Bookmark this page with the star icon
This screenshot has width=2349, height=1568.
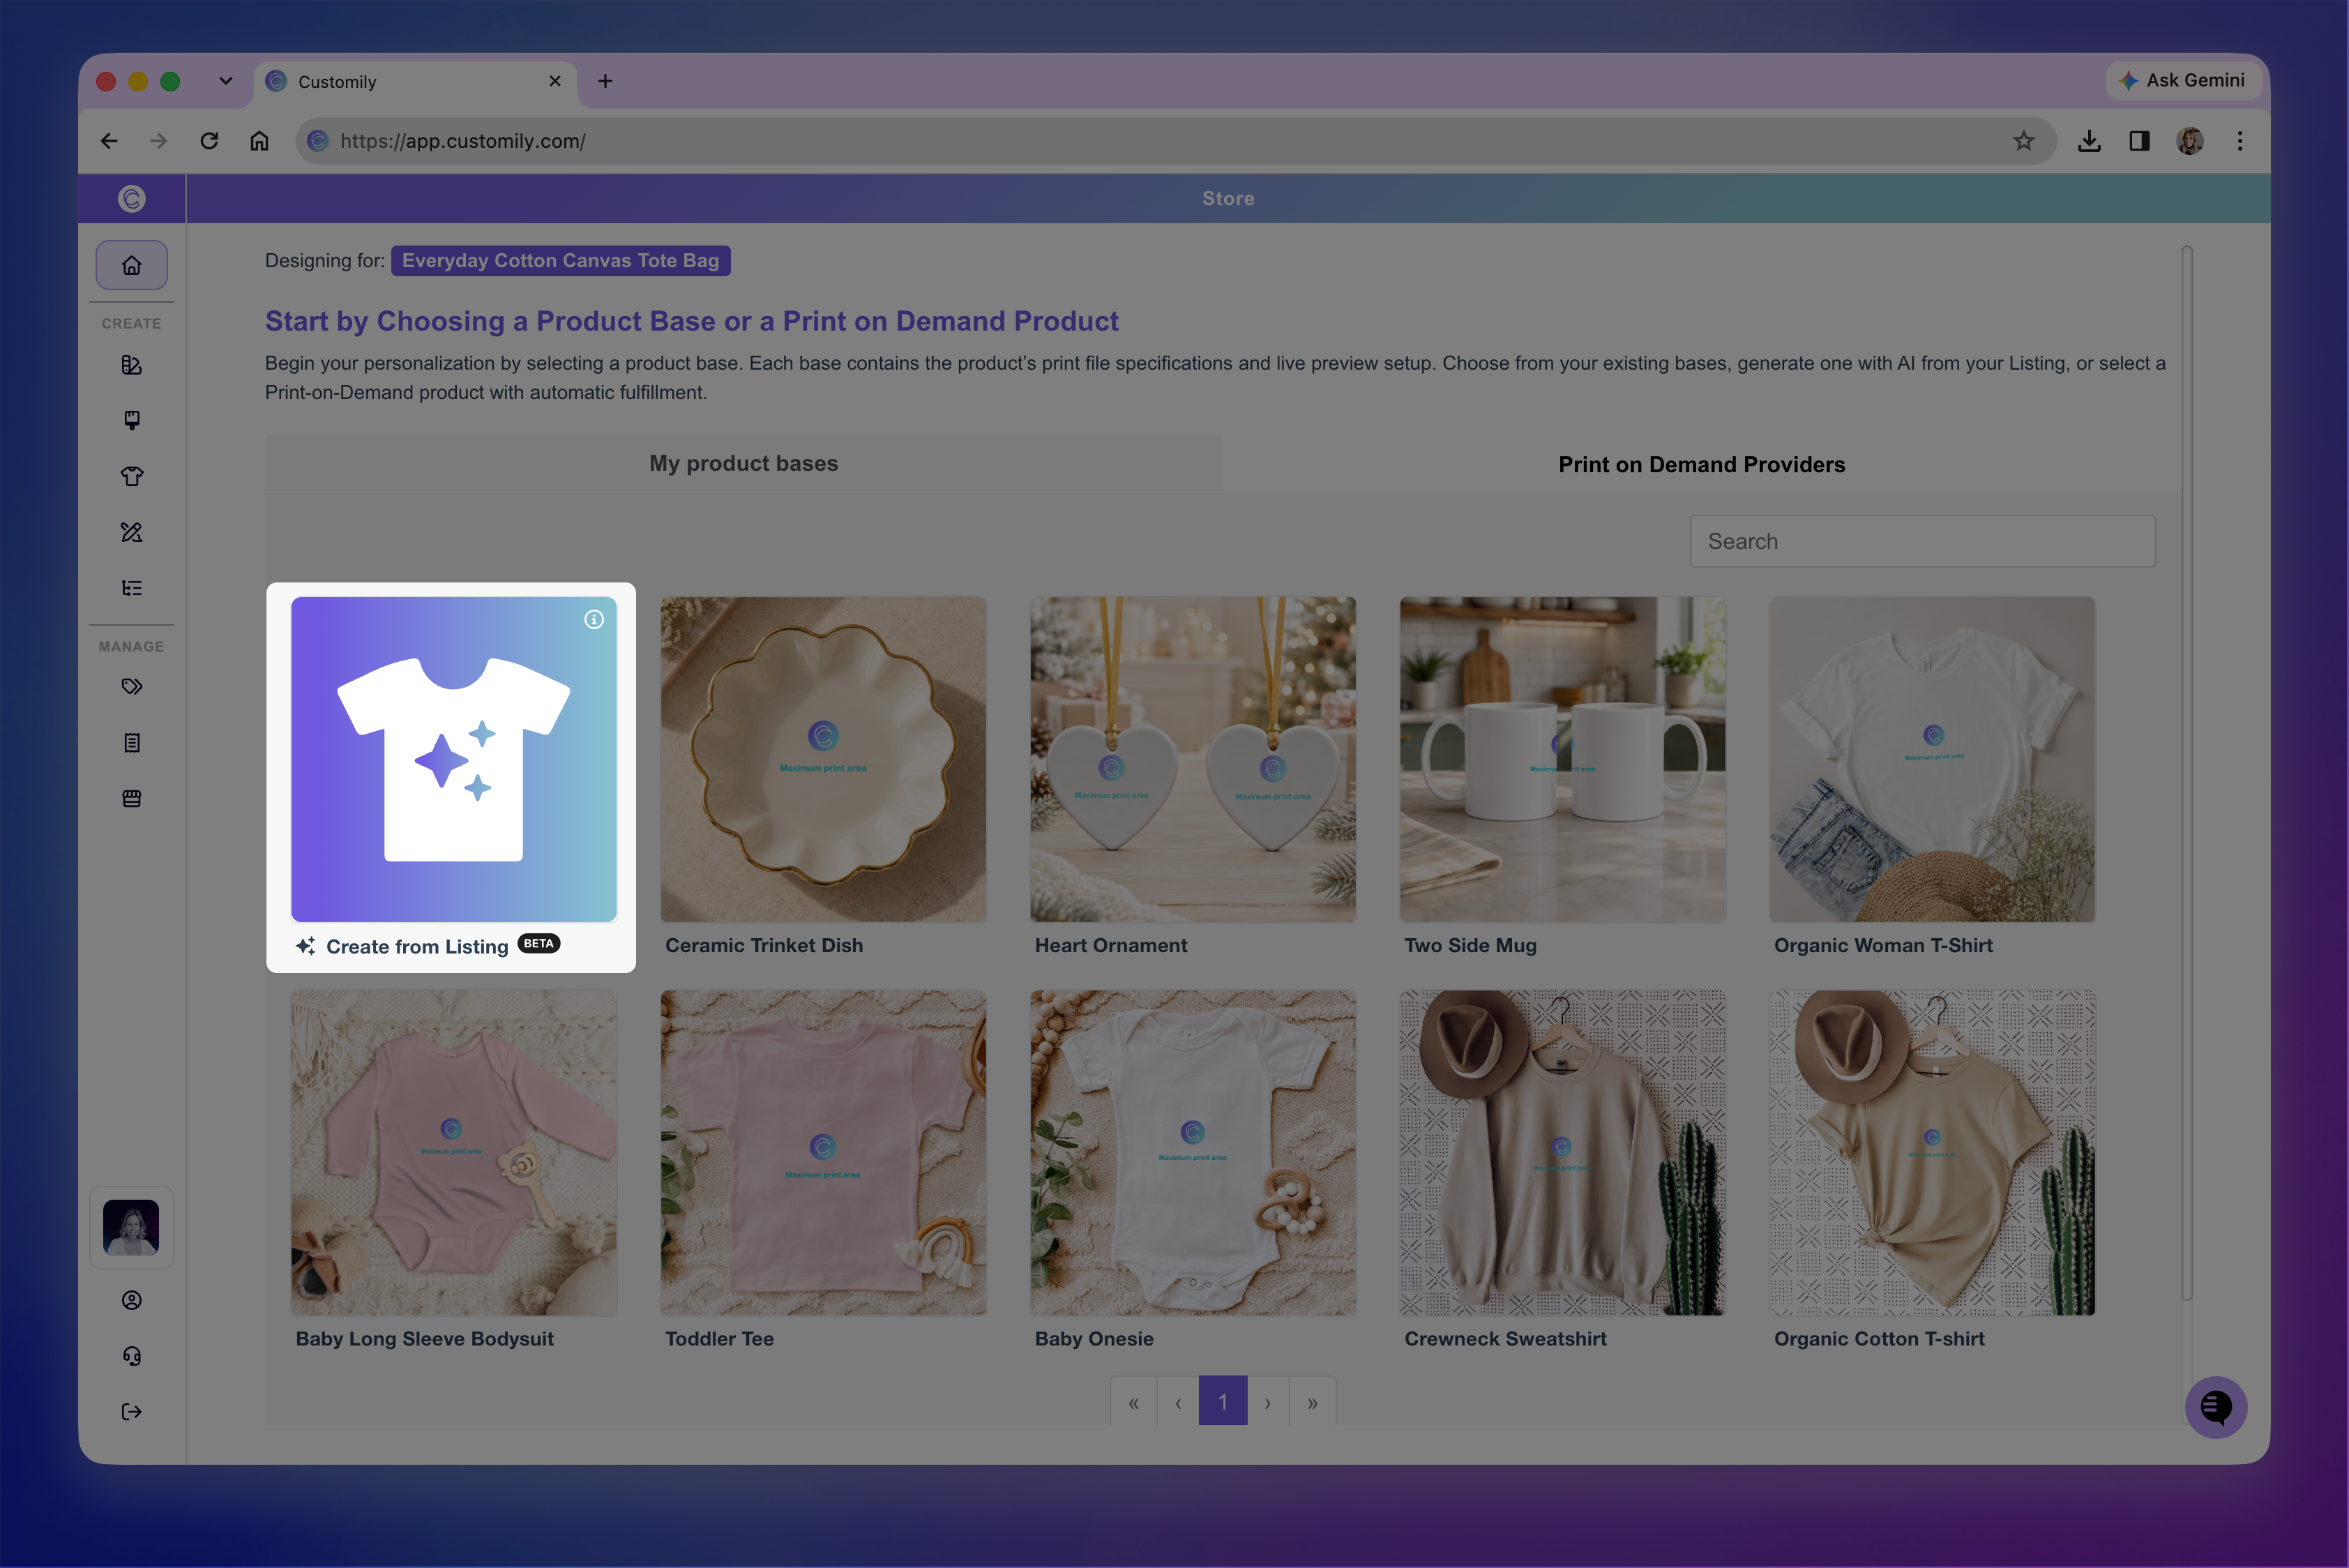(x=2024, y=141)
